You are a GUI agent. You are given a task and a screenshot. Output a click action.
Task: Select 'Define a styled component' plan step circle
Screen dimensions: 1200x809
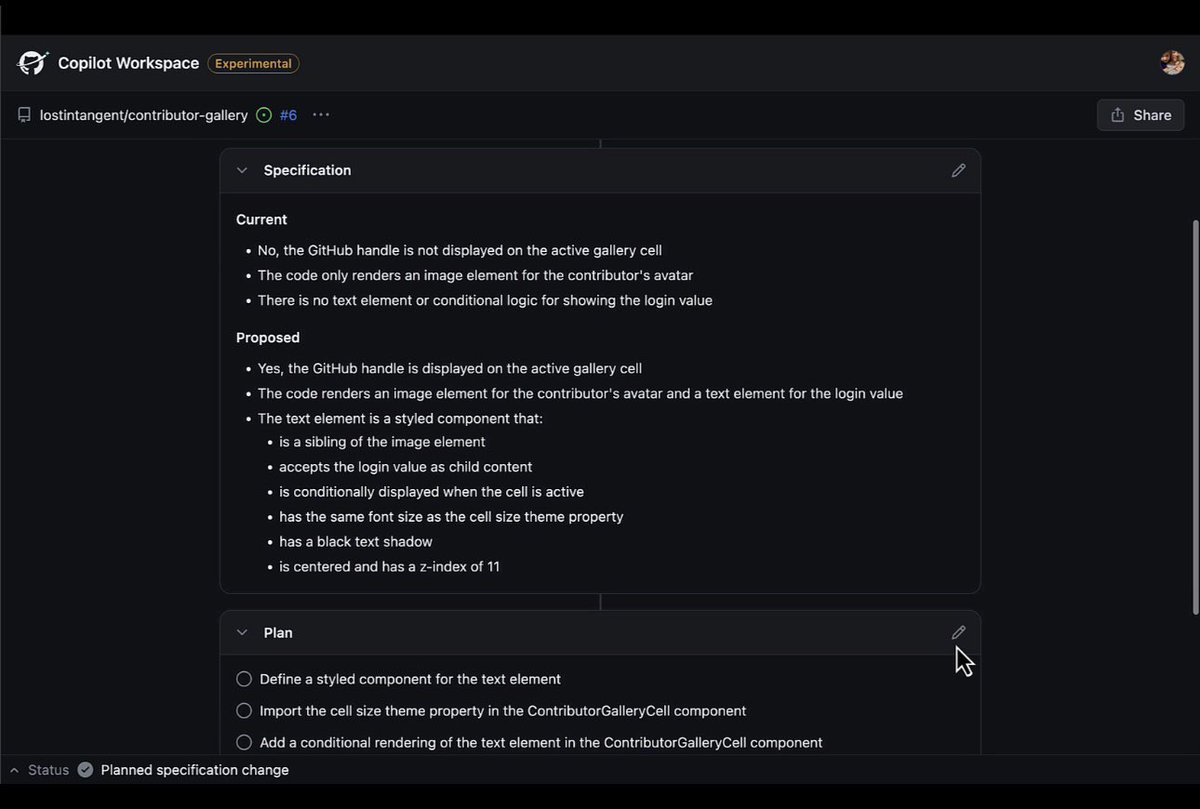244,679
